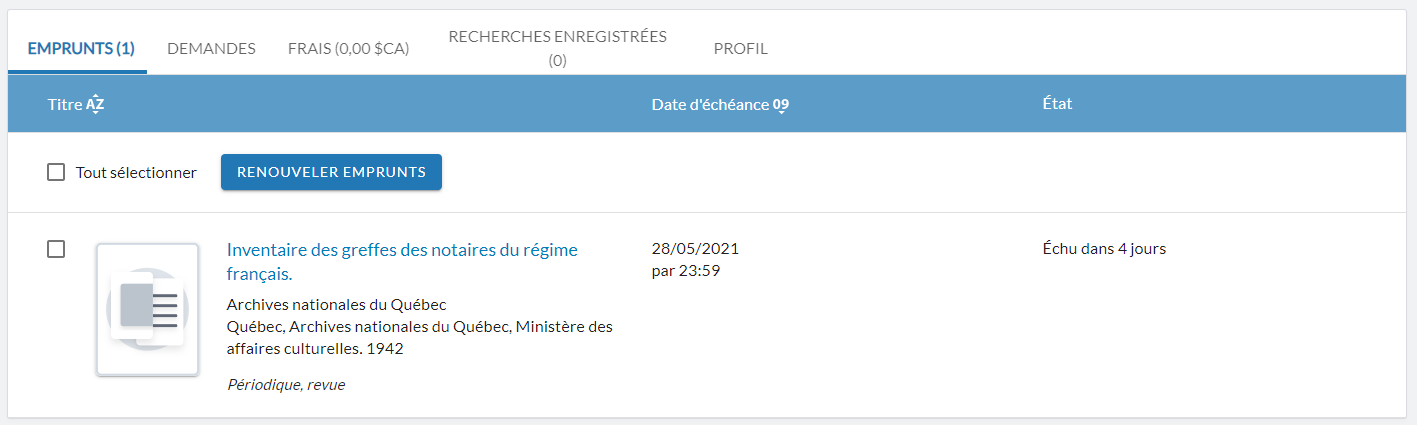The image size is (1417, 425).
Task: Open the FRAIS (0,00 $CA) tab
Action: pyautogui.click(x=349, y=48)
